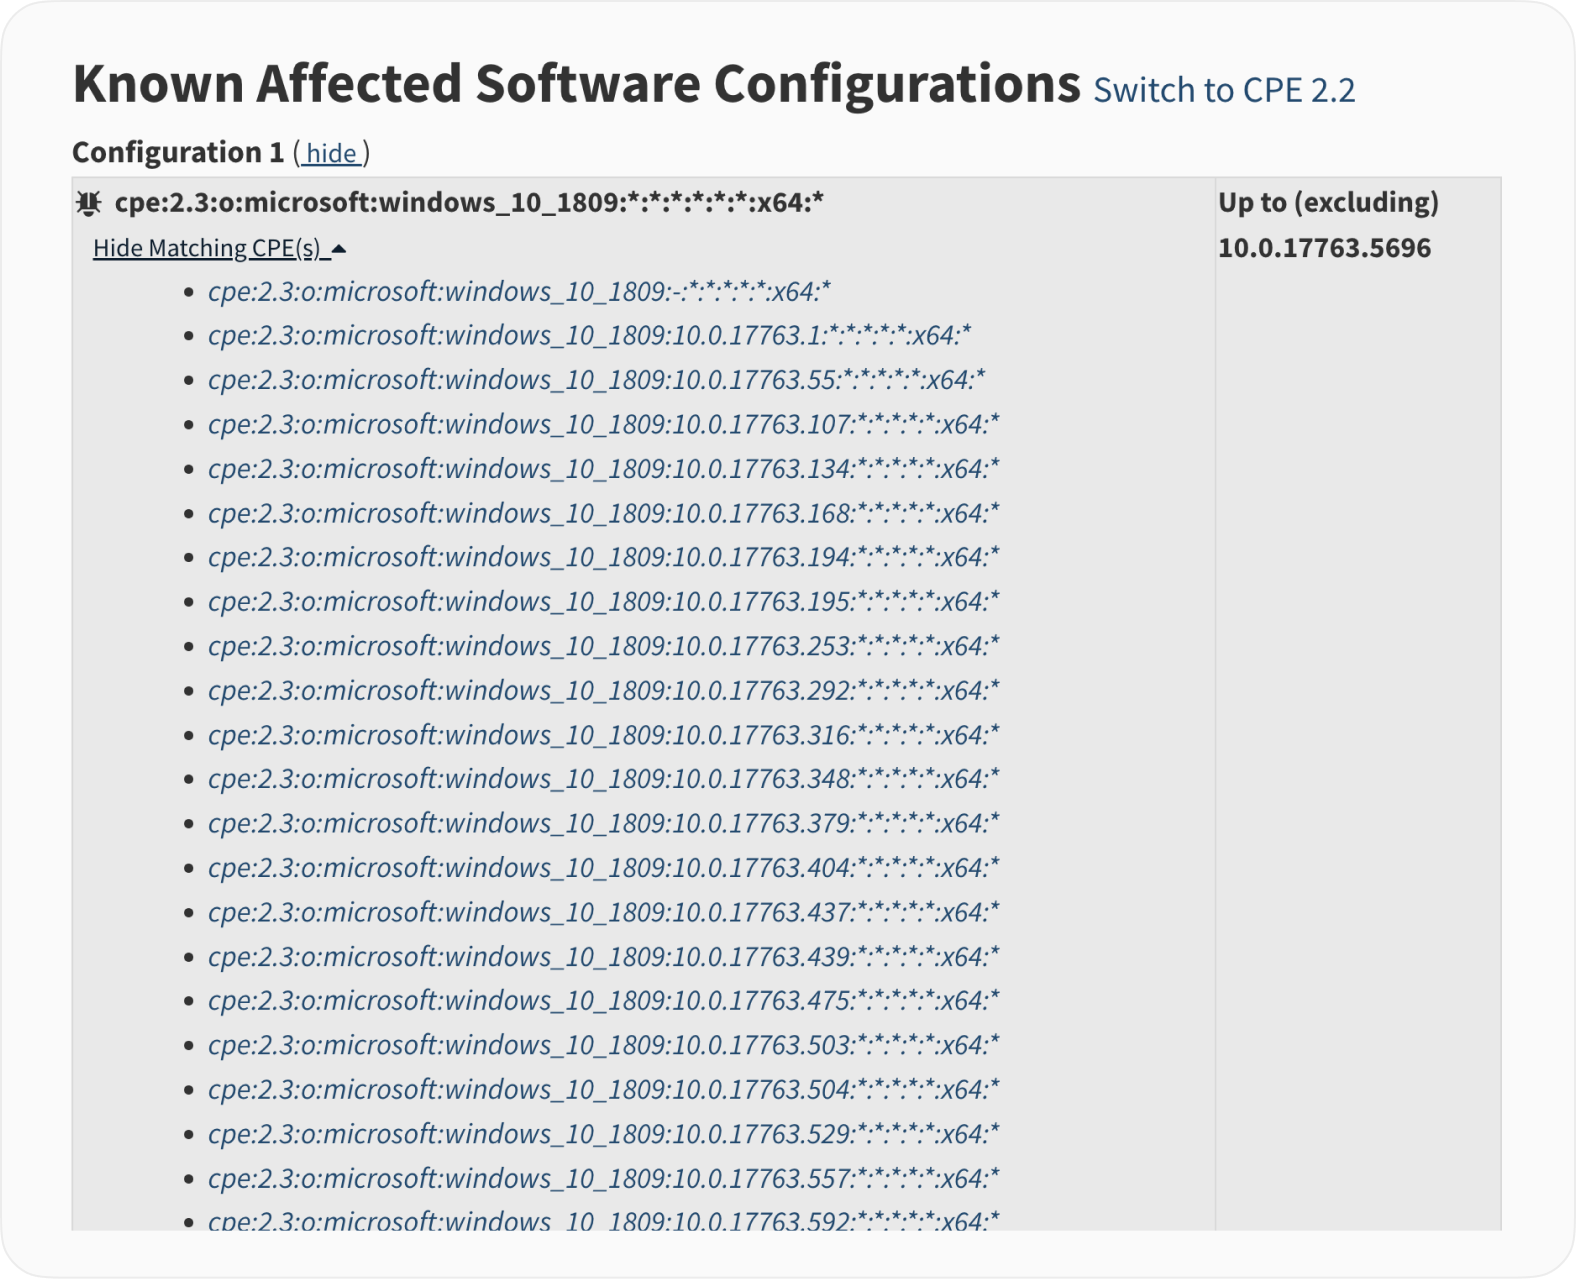Click the bug icon beside the CPE header
The image size is (1576, 1279).
click(x=89, y=204)
